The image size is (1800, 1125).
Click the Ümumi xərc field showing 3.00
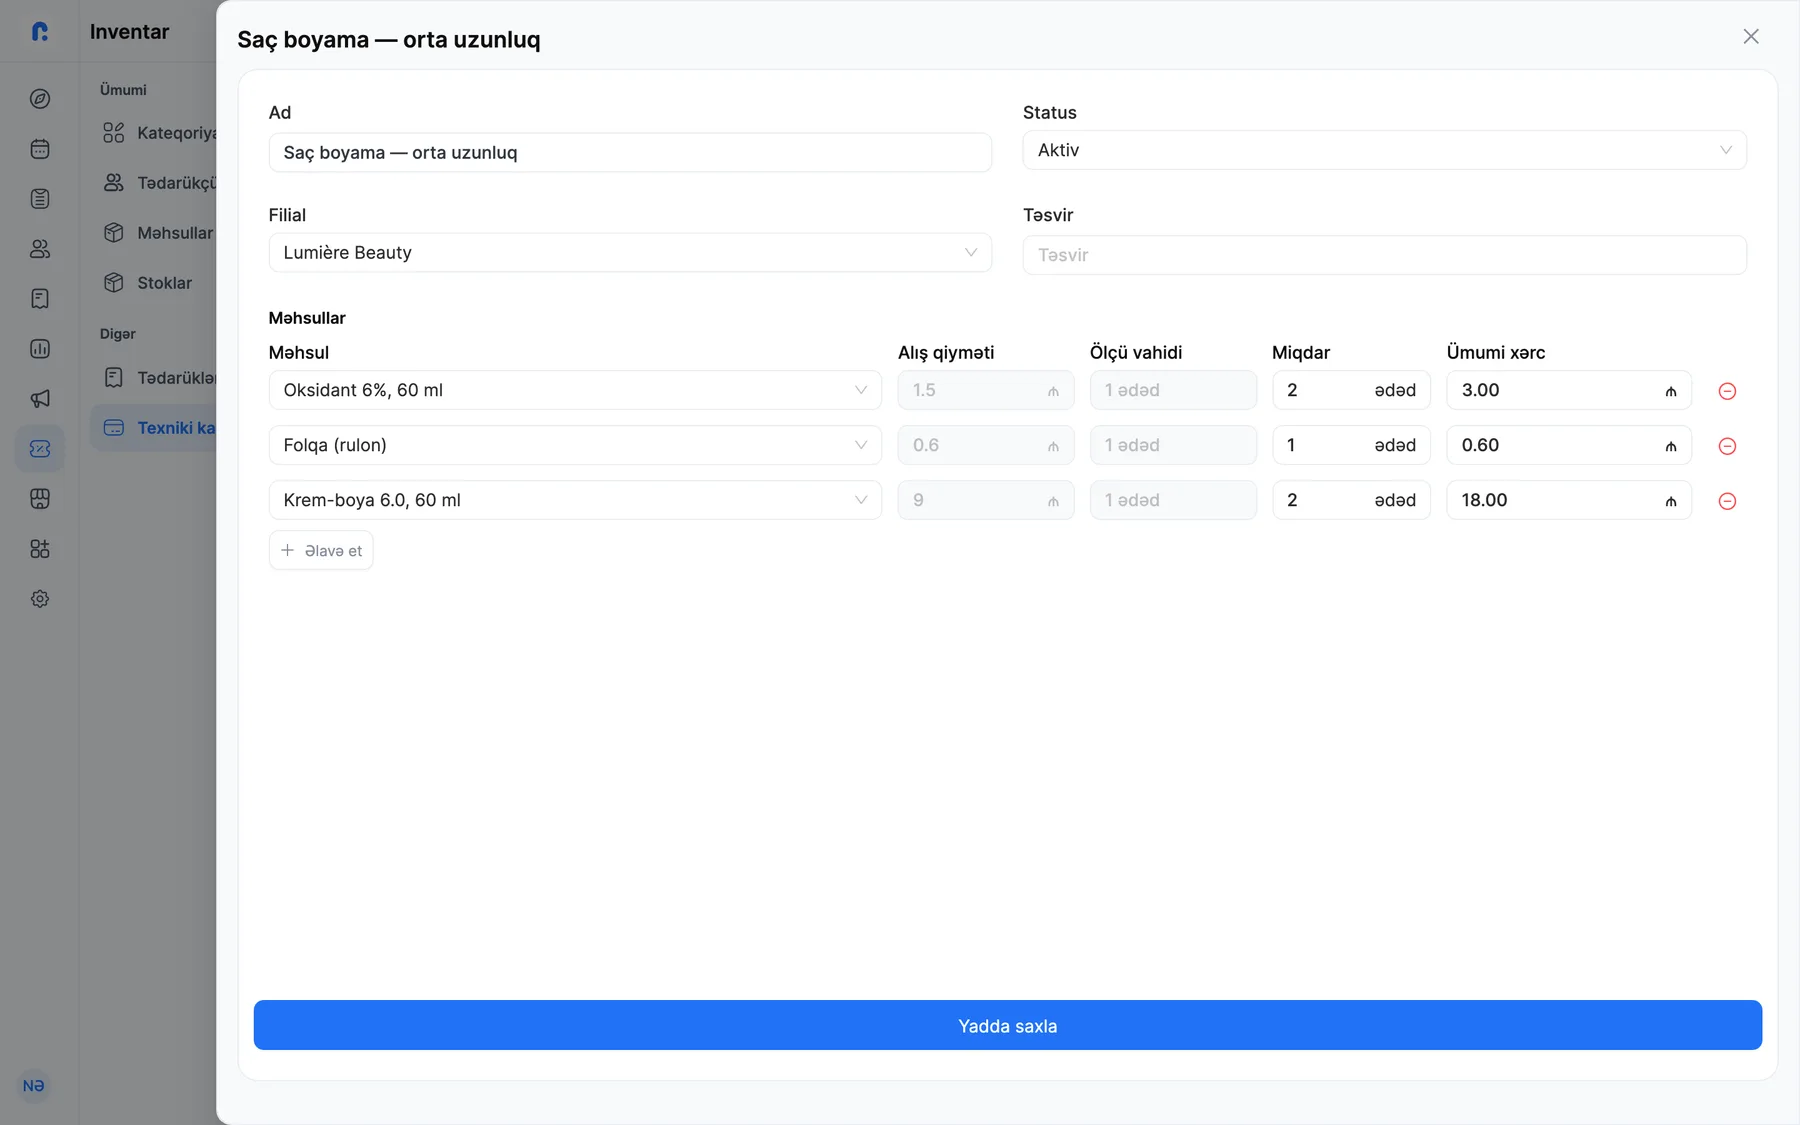1568,390
